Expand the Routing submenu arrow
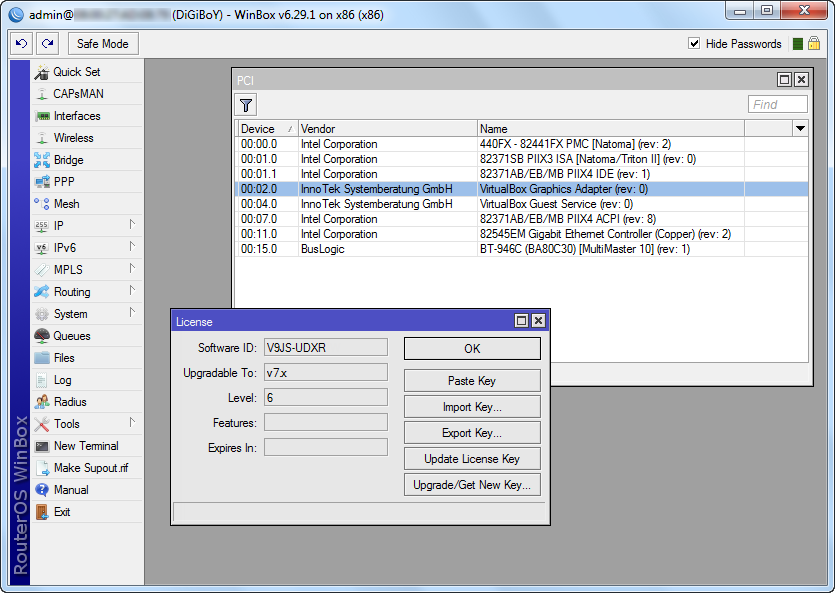 pos(132,291)
